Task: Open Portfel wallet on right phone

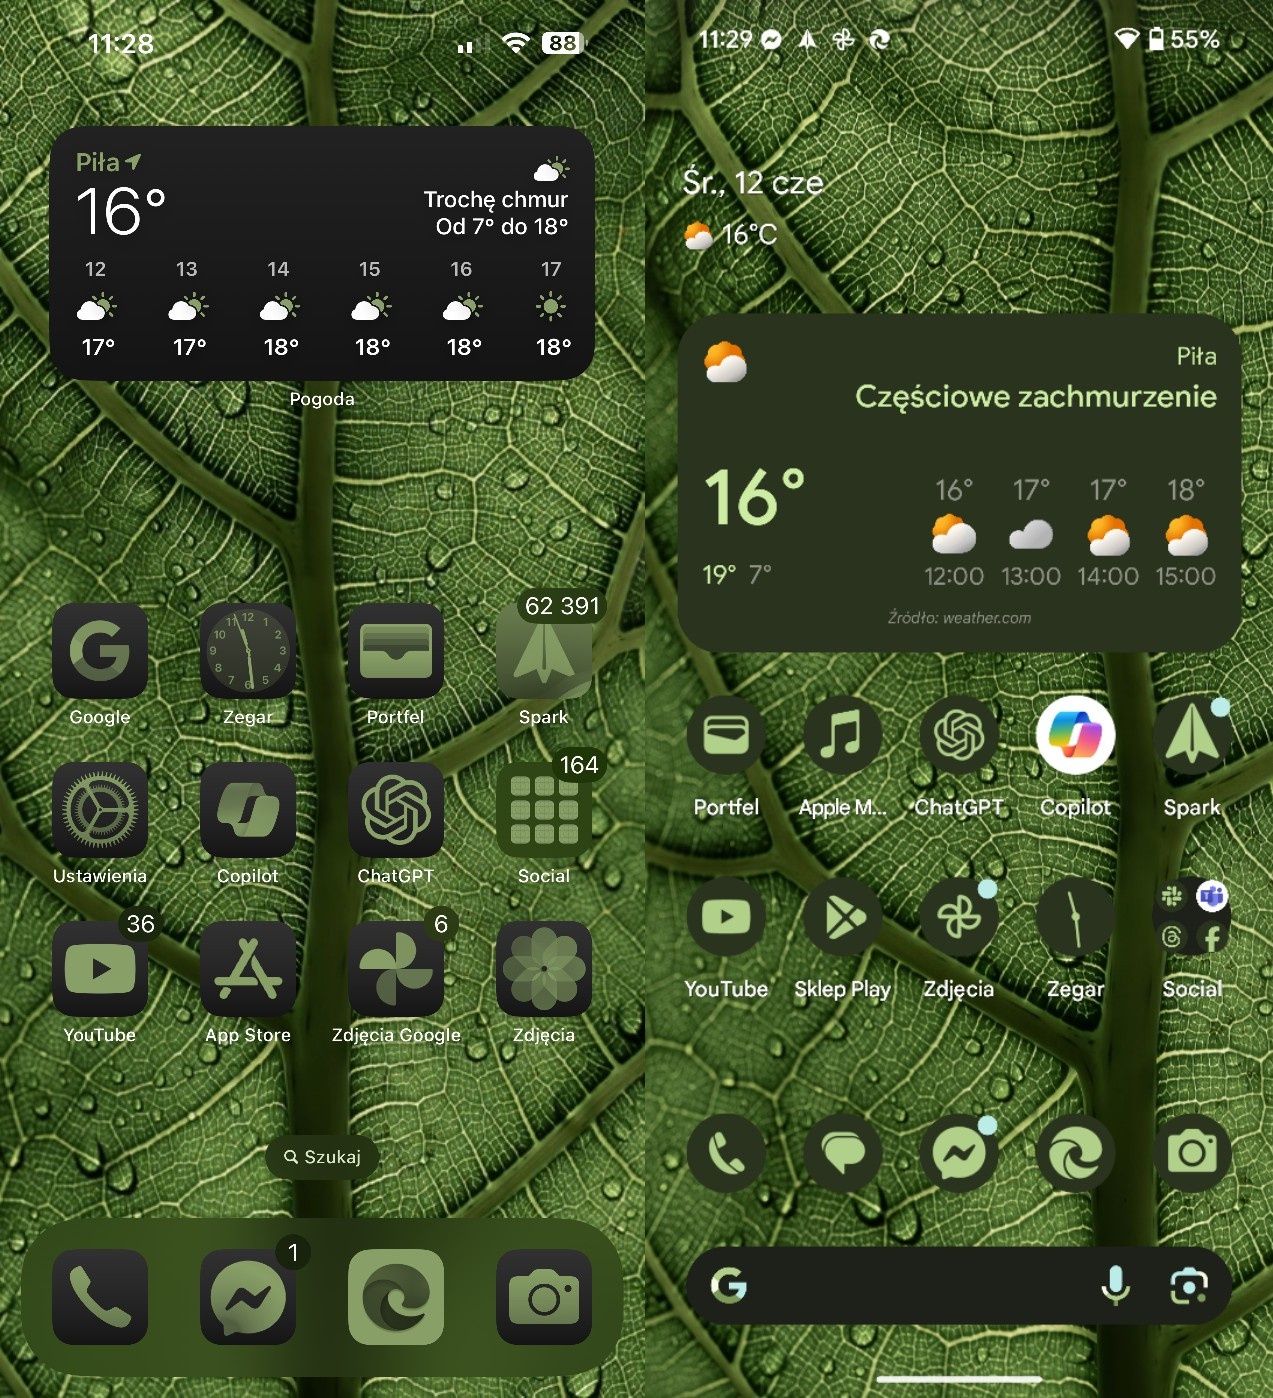Action: point(726,735)
